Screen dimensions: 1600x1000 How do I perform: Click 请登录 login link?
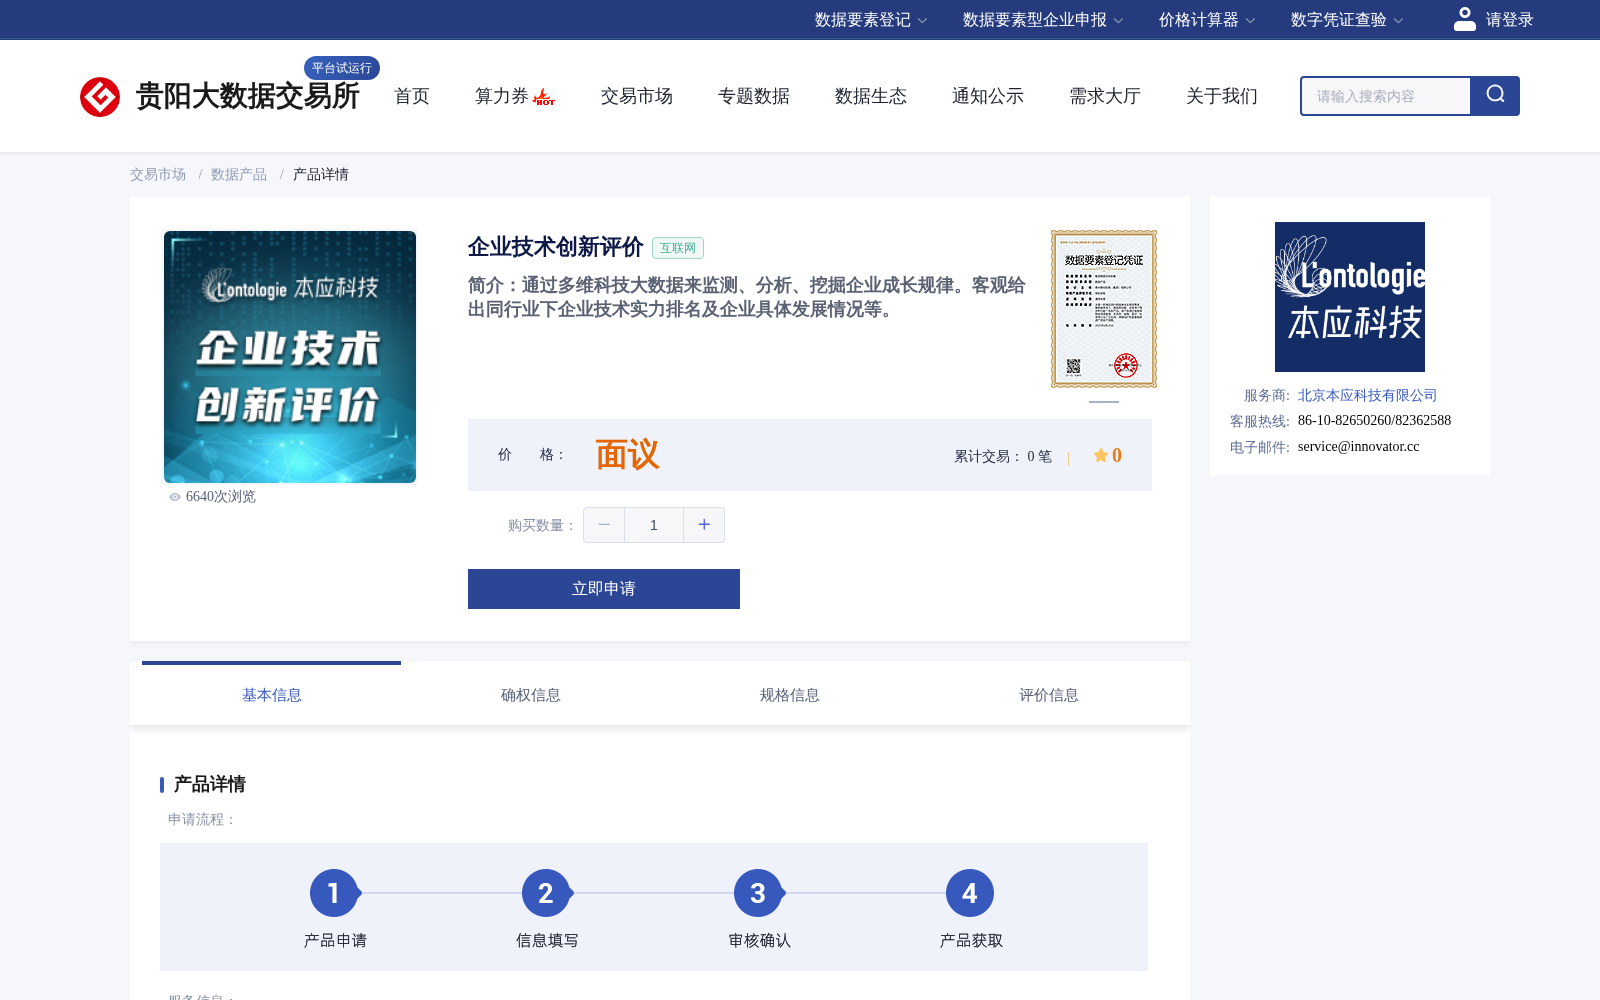[1509, 20]
